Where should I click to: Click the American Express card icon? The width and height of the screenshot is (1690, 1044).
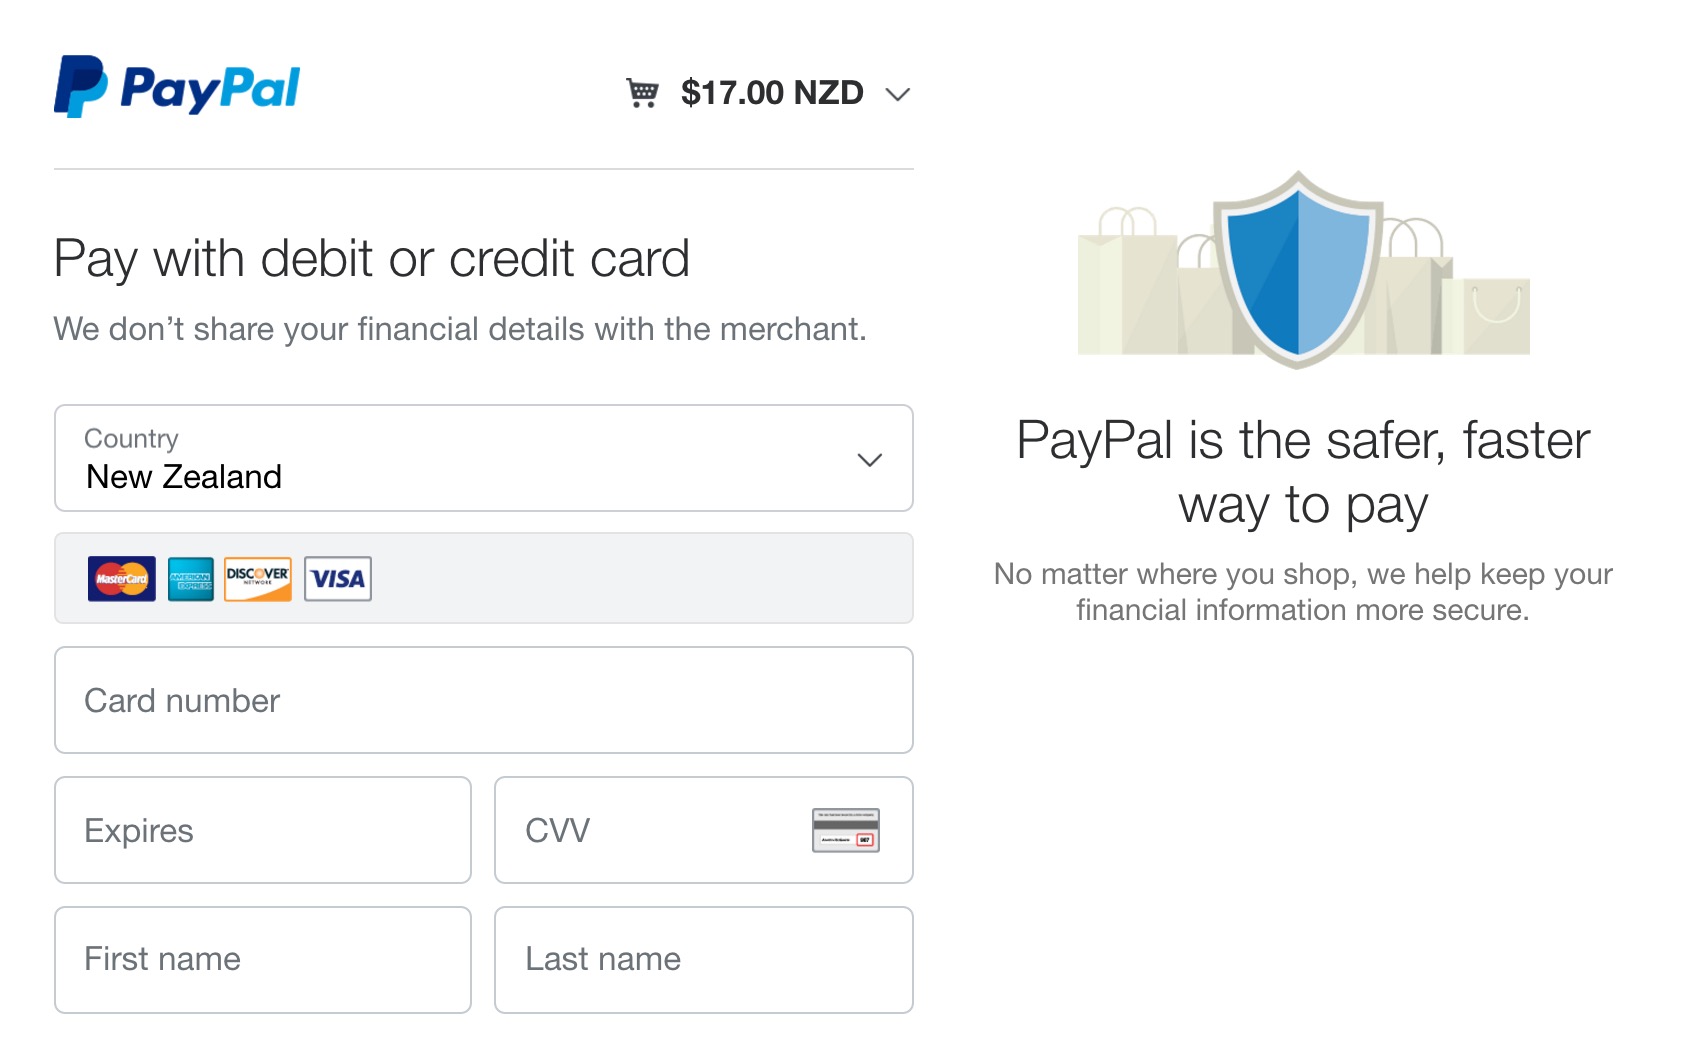190,579
